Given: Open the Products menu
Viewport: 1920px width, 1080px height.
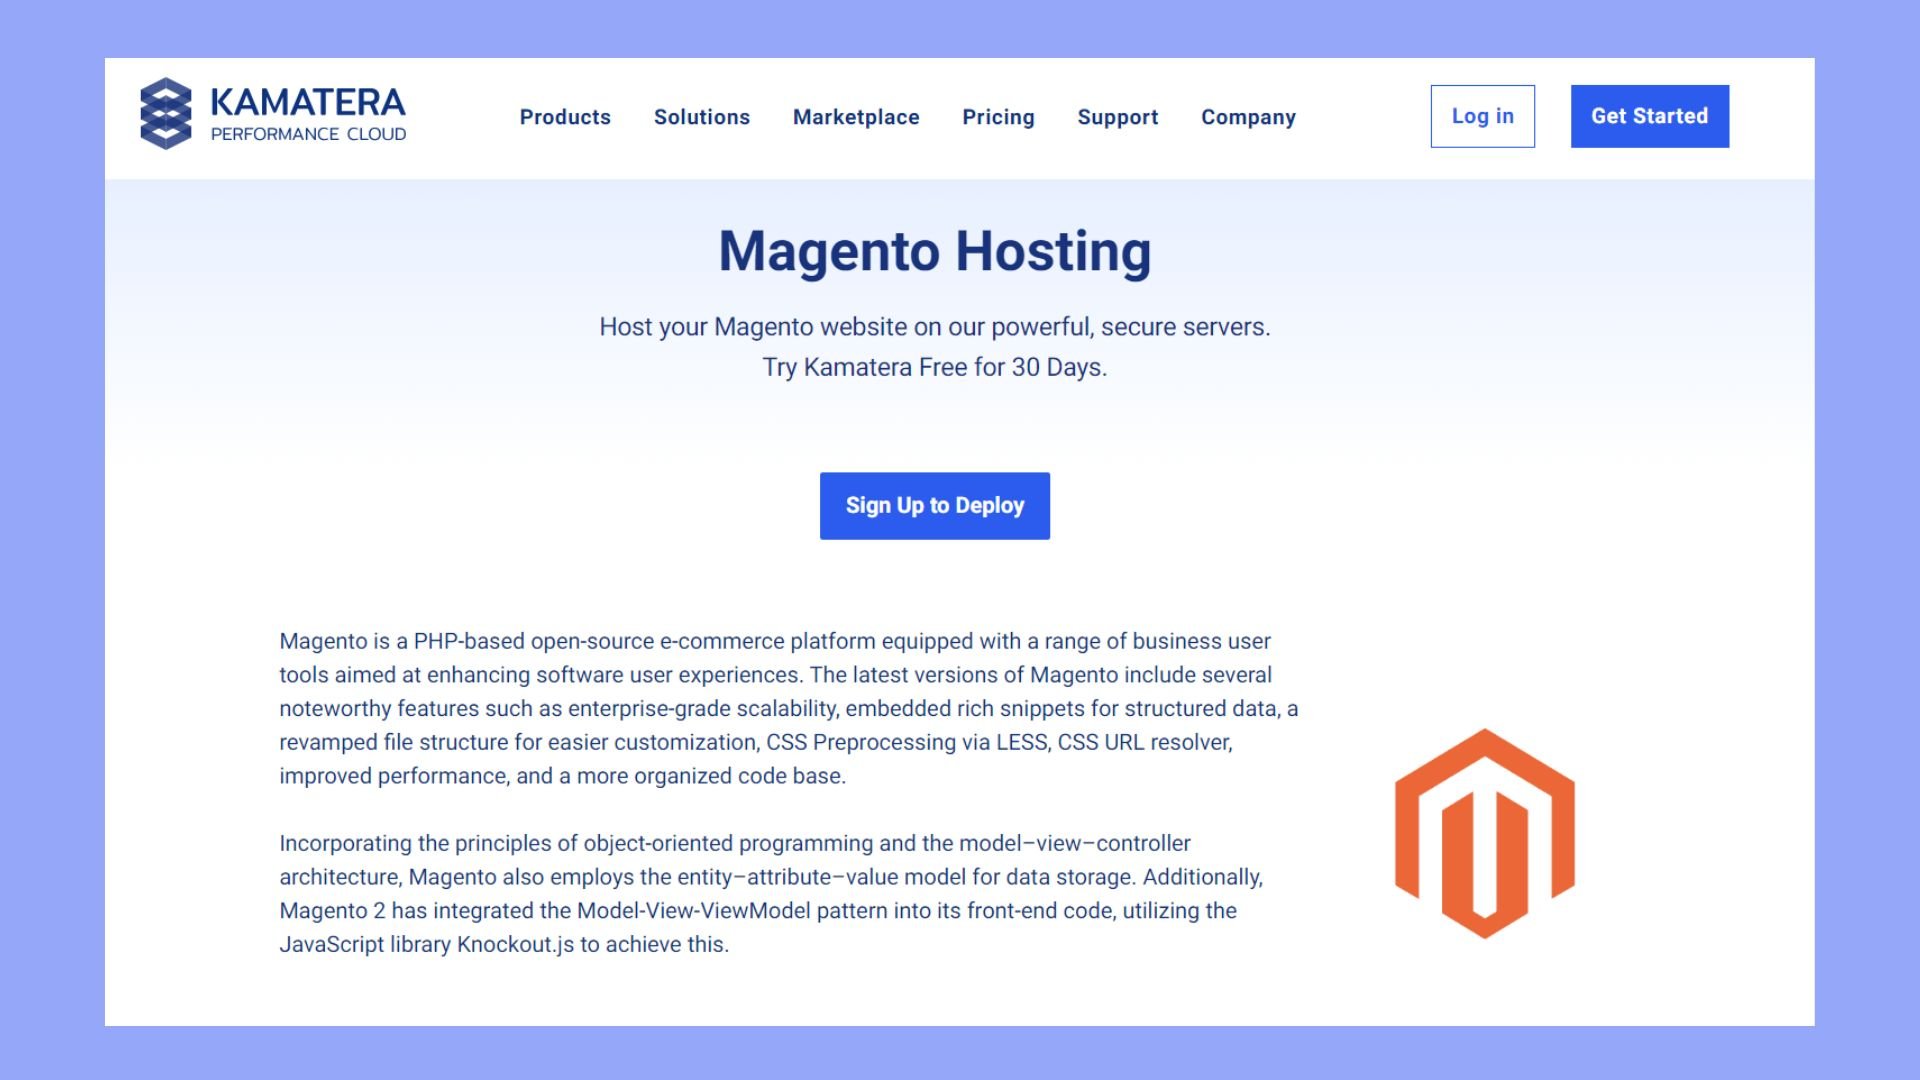Looking at the screenshot, I should click(x=565, y=117).
